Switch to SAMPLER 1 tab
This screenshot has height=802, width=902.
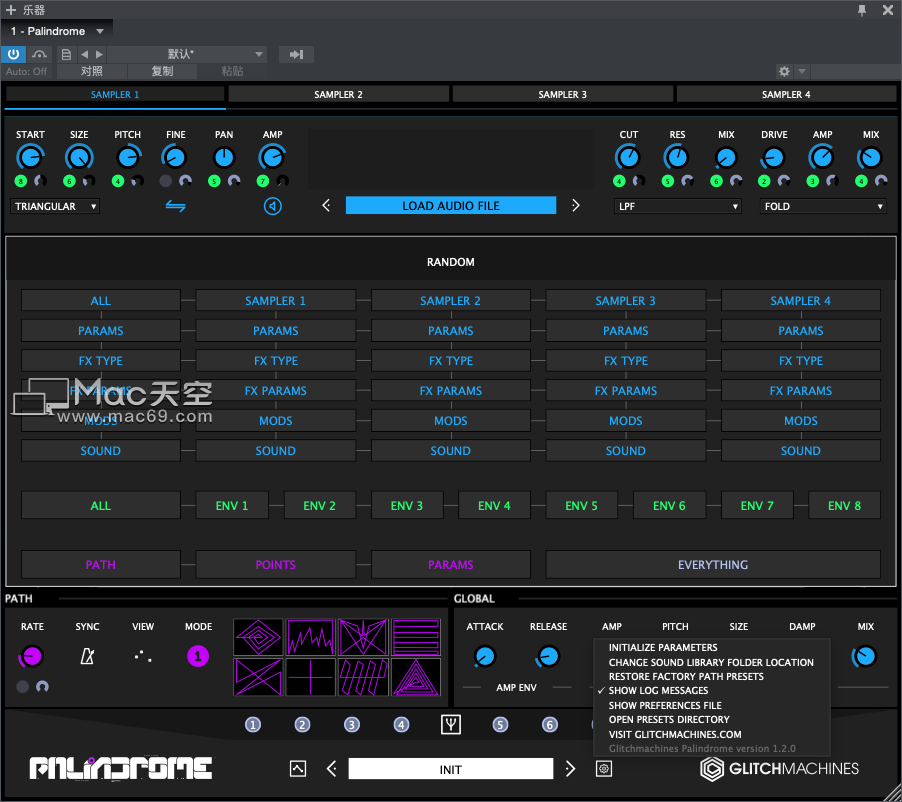114,94
